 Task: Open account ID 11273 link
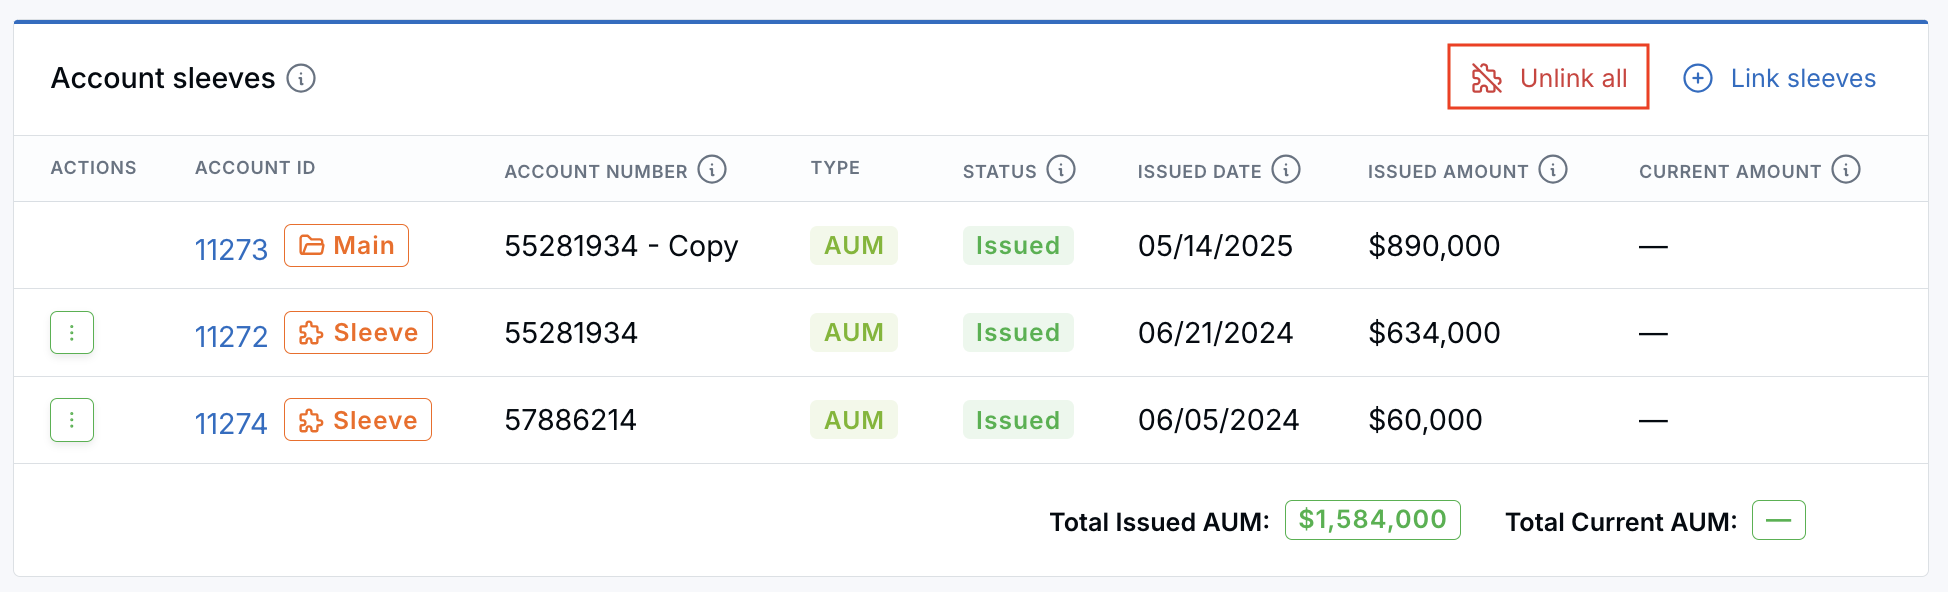231,249
